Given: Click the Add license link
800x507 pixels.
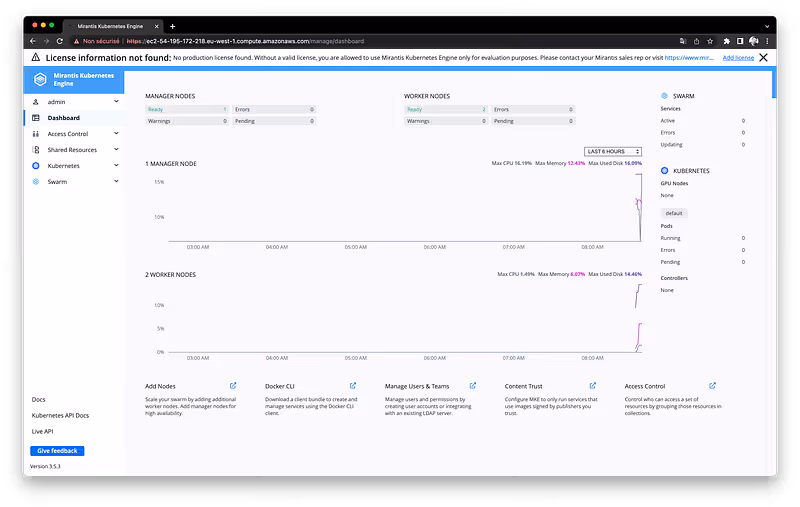Looking at the screenshot, I should pos(738,58).
